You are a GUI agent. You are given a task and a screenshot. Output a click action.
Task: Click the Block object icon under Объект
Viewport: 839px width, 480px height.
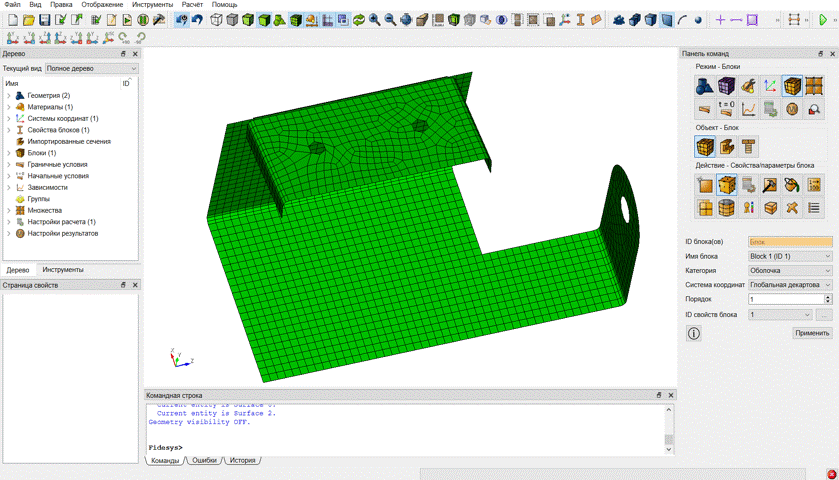705,146
